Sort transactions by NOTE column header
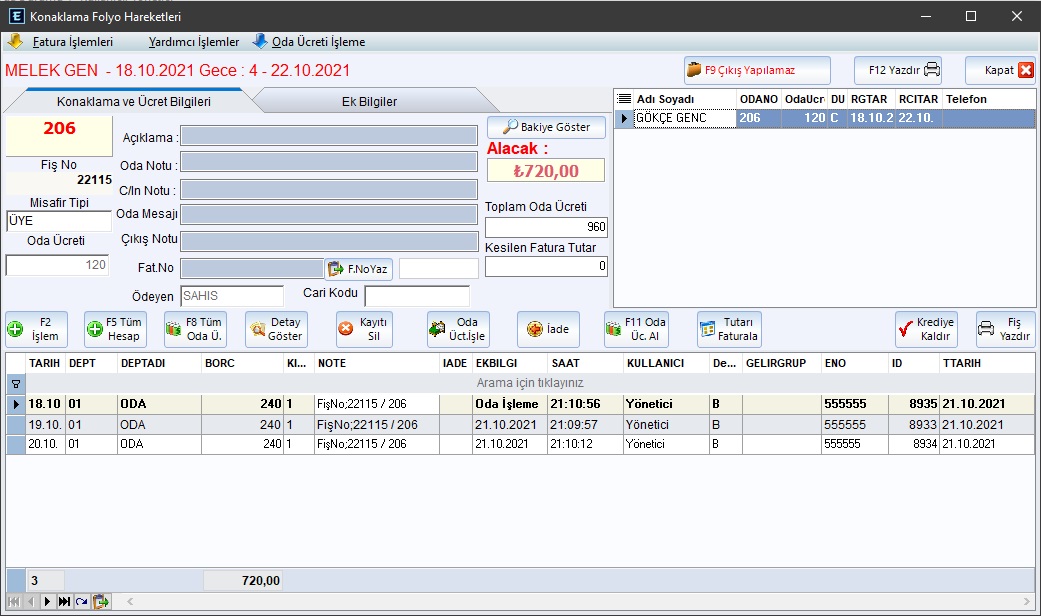Image resolution: width=1041 pixels, height=616 pixels. pos(376,363)
